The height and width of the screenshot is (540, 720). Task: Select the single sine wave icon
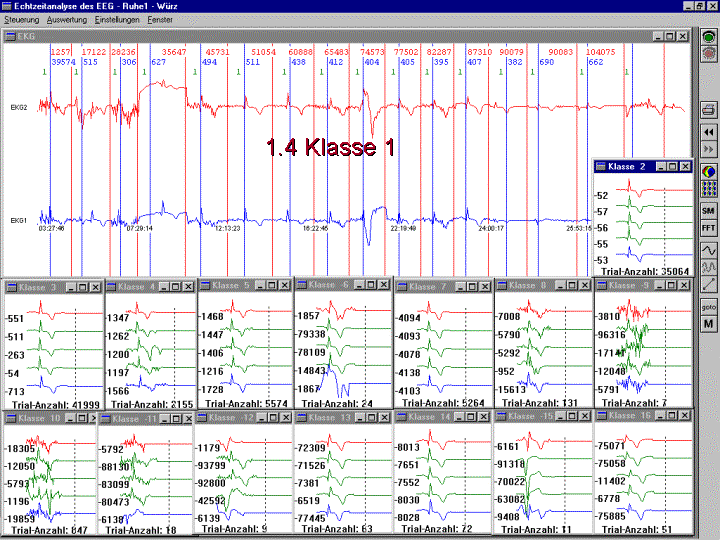709,250
